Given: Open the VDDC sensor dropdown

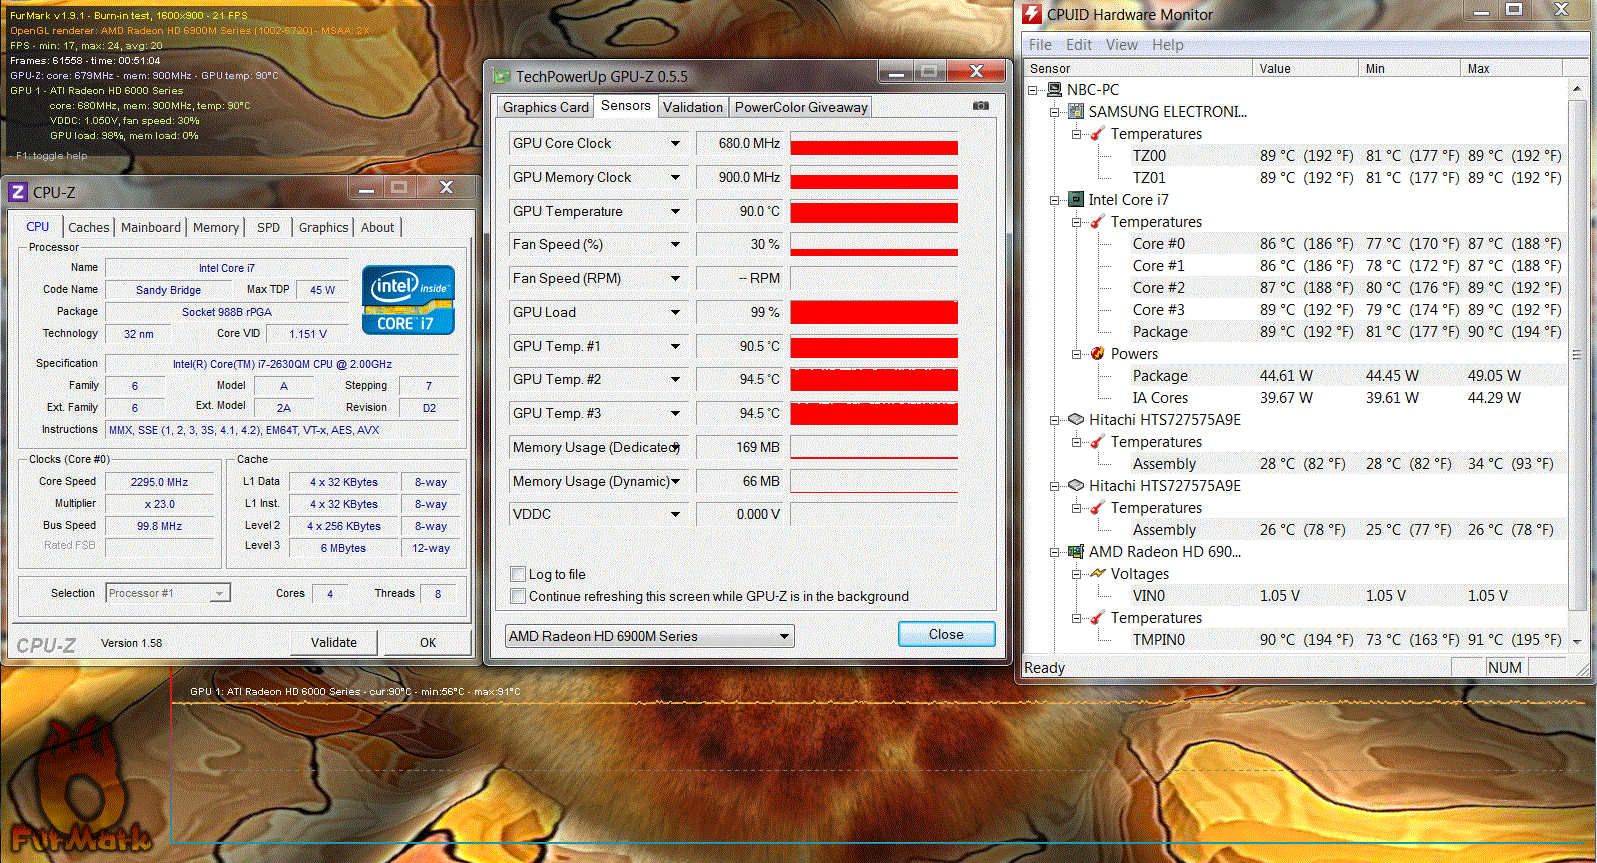Looking at the screenshot, I should coord(676,515).
